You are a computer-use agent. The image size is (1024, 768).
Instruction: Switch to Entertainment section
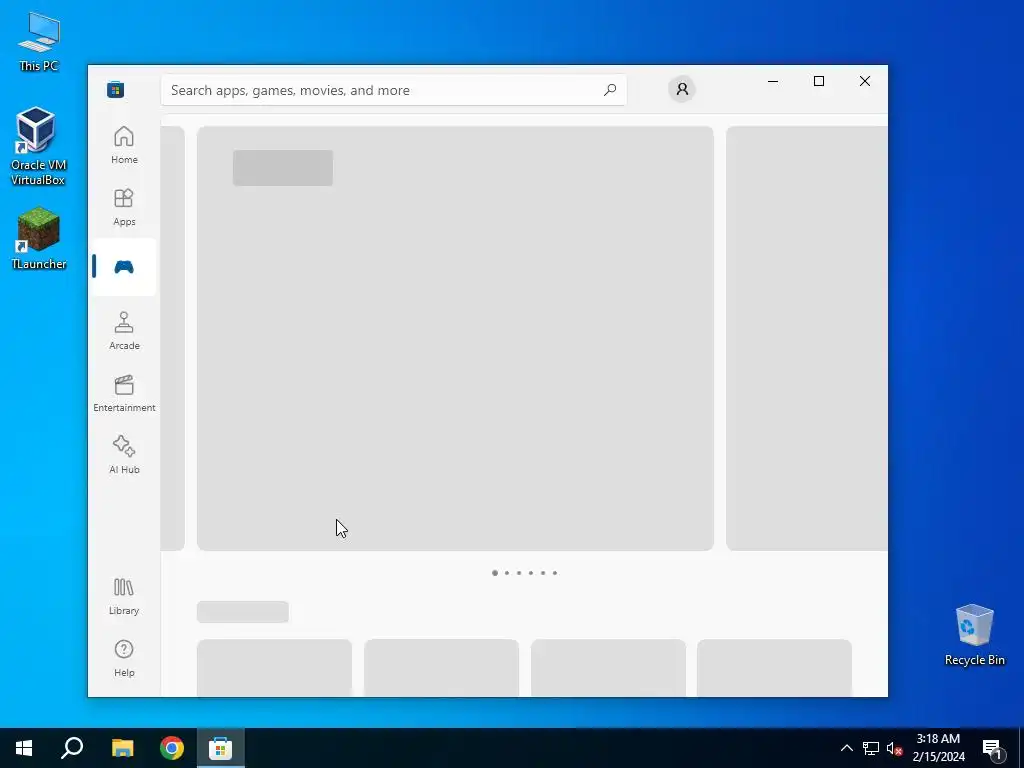124,393
